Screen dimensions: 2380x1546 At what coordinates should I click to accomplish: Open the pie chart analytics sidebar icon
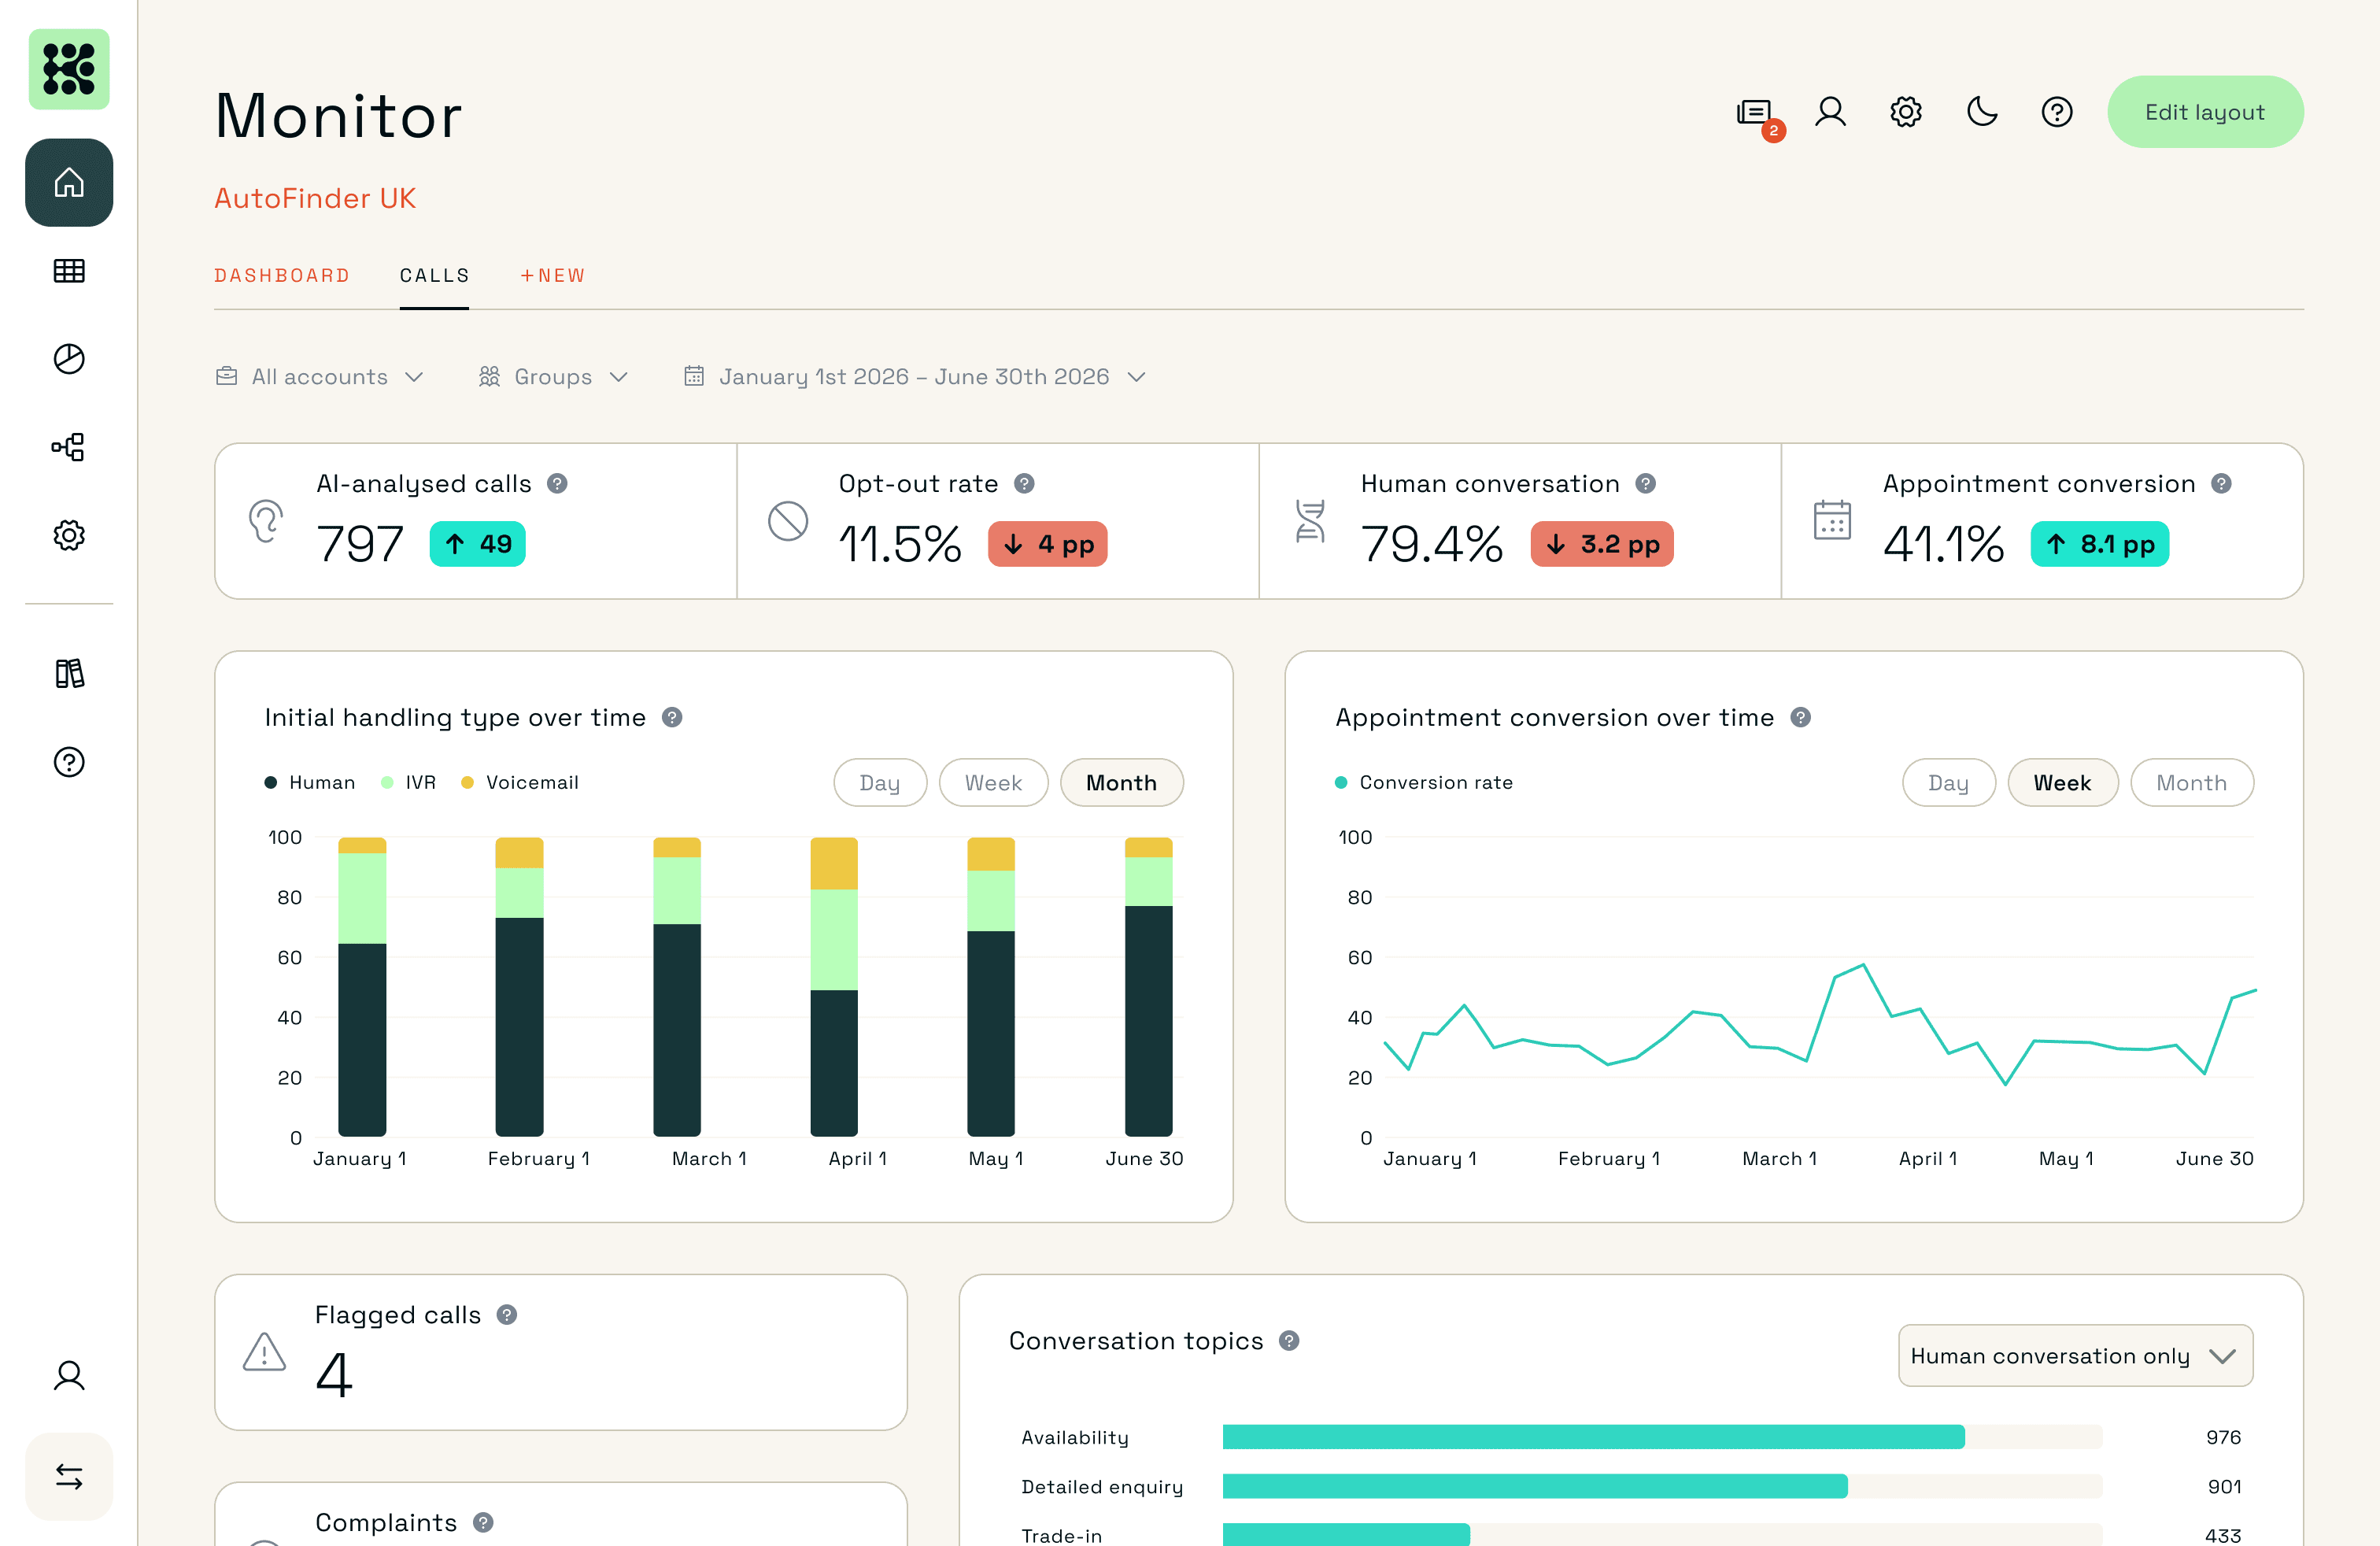(69, 358)
